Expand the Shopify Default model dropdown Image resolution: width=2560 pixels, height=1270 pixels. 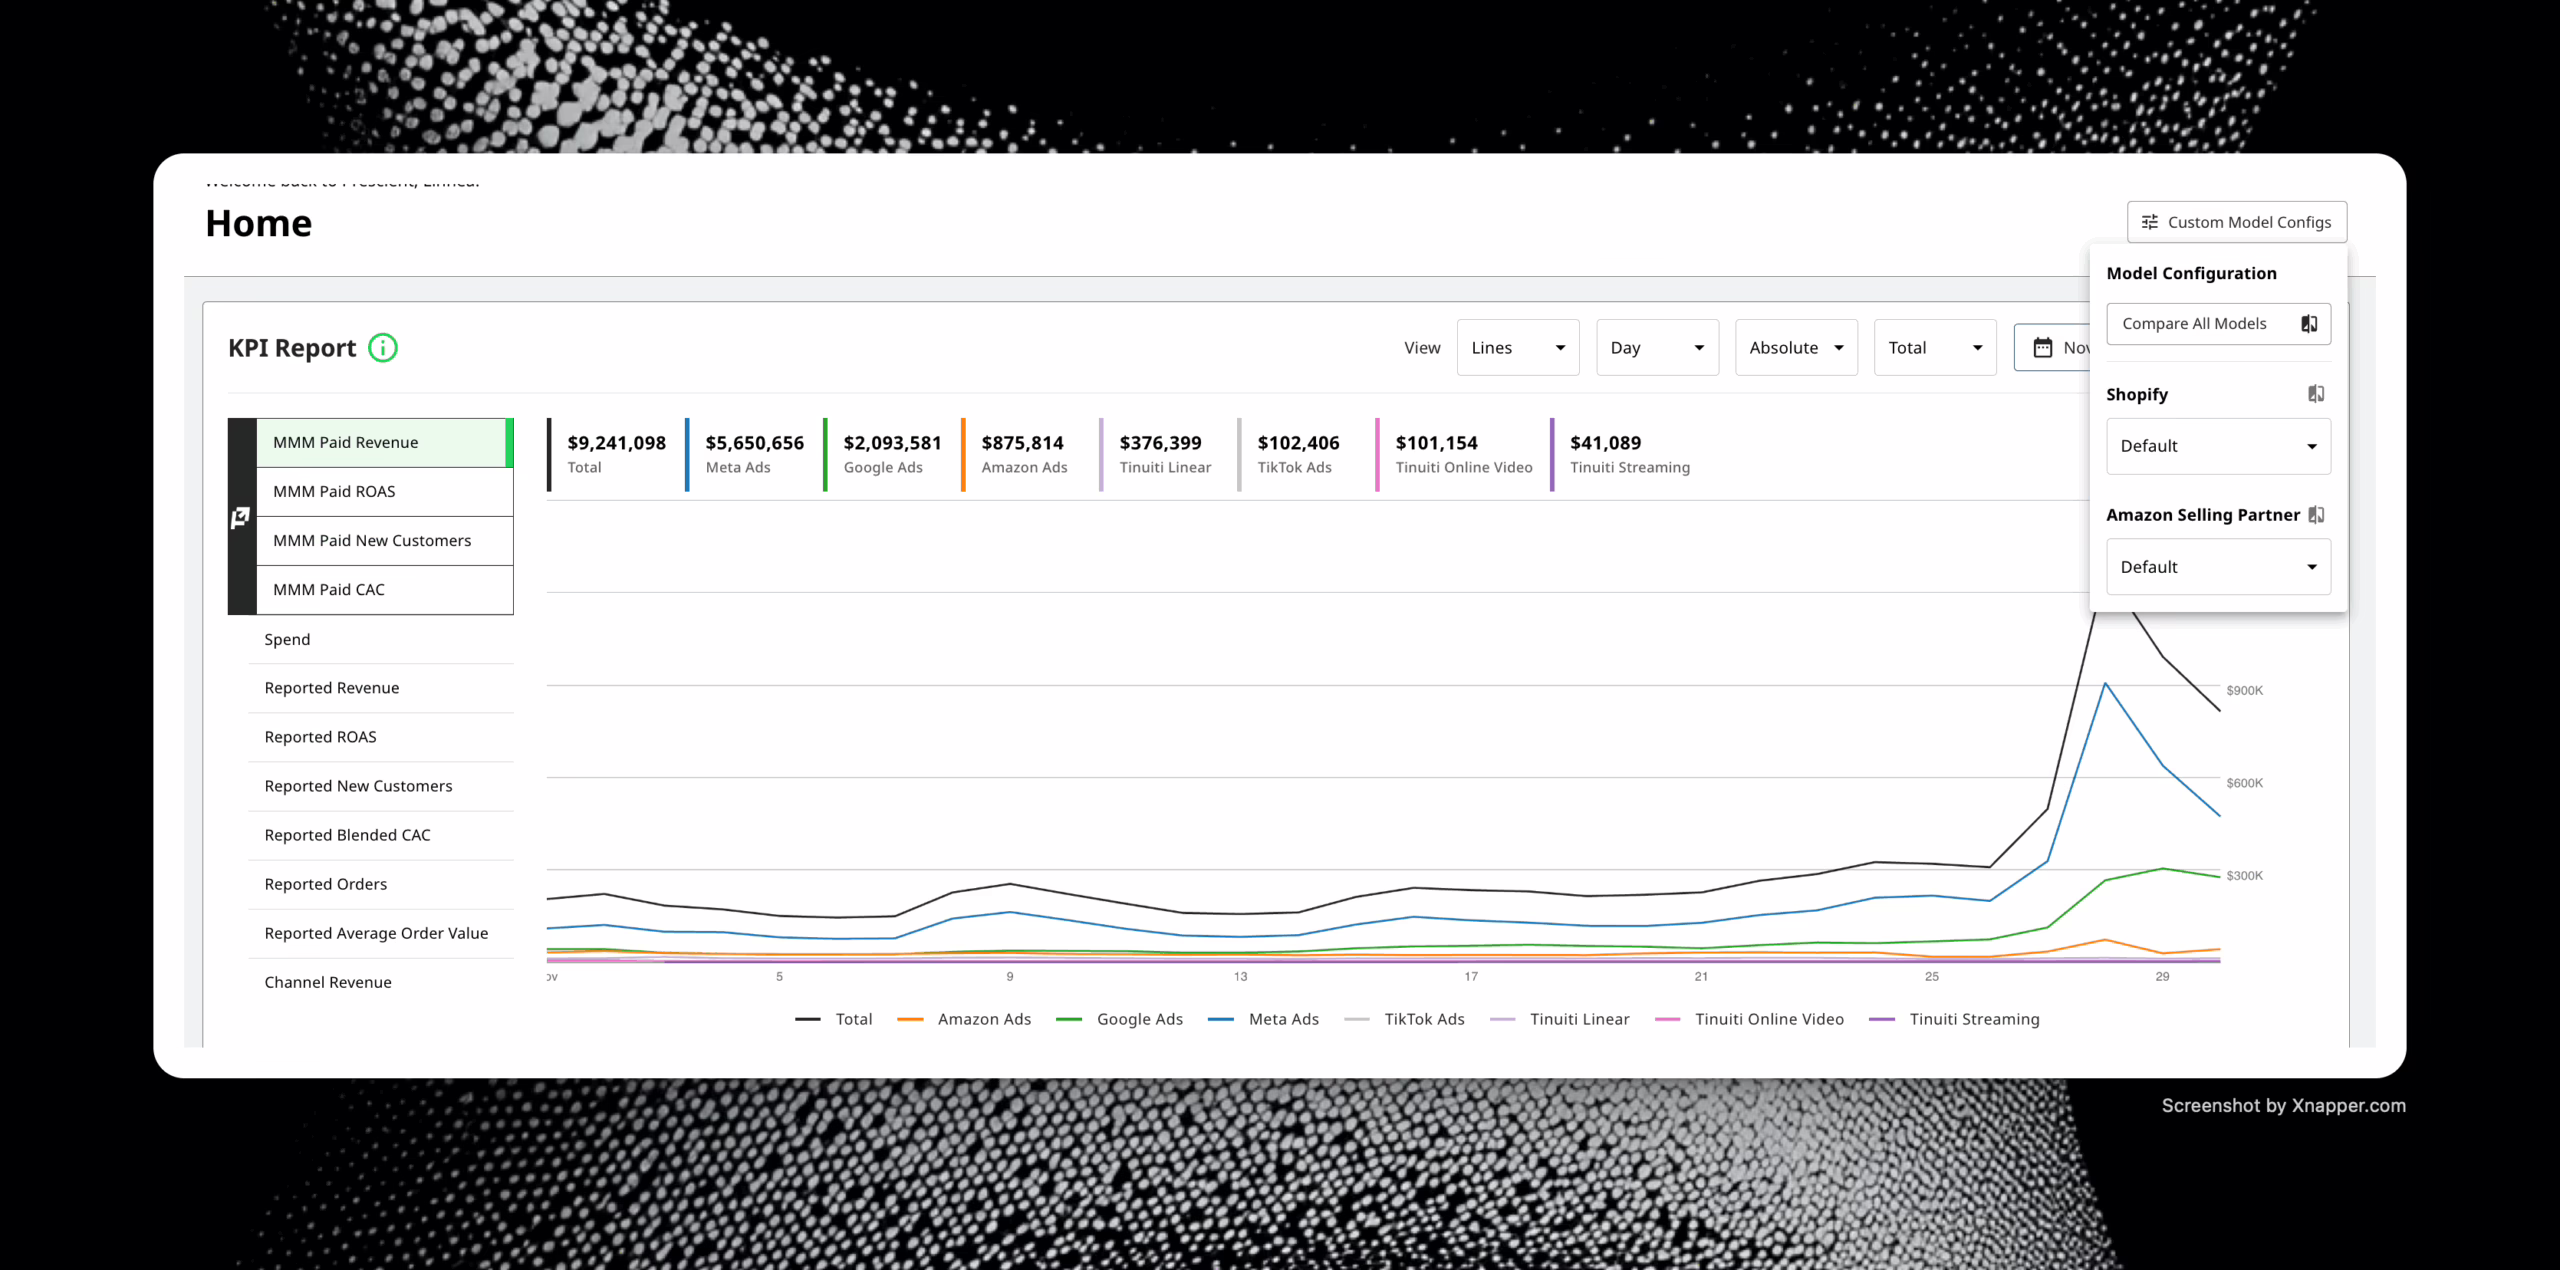2218,446
